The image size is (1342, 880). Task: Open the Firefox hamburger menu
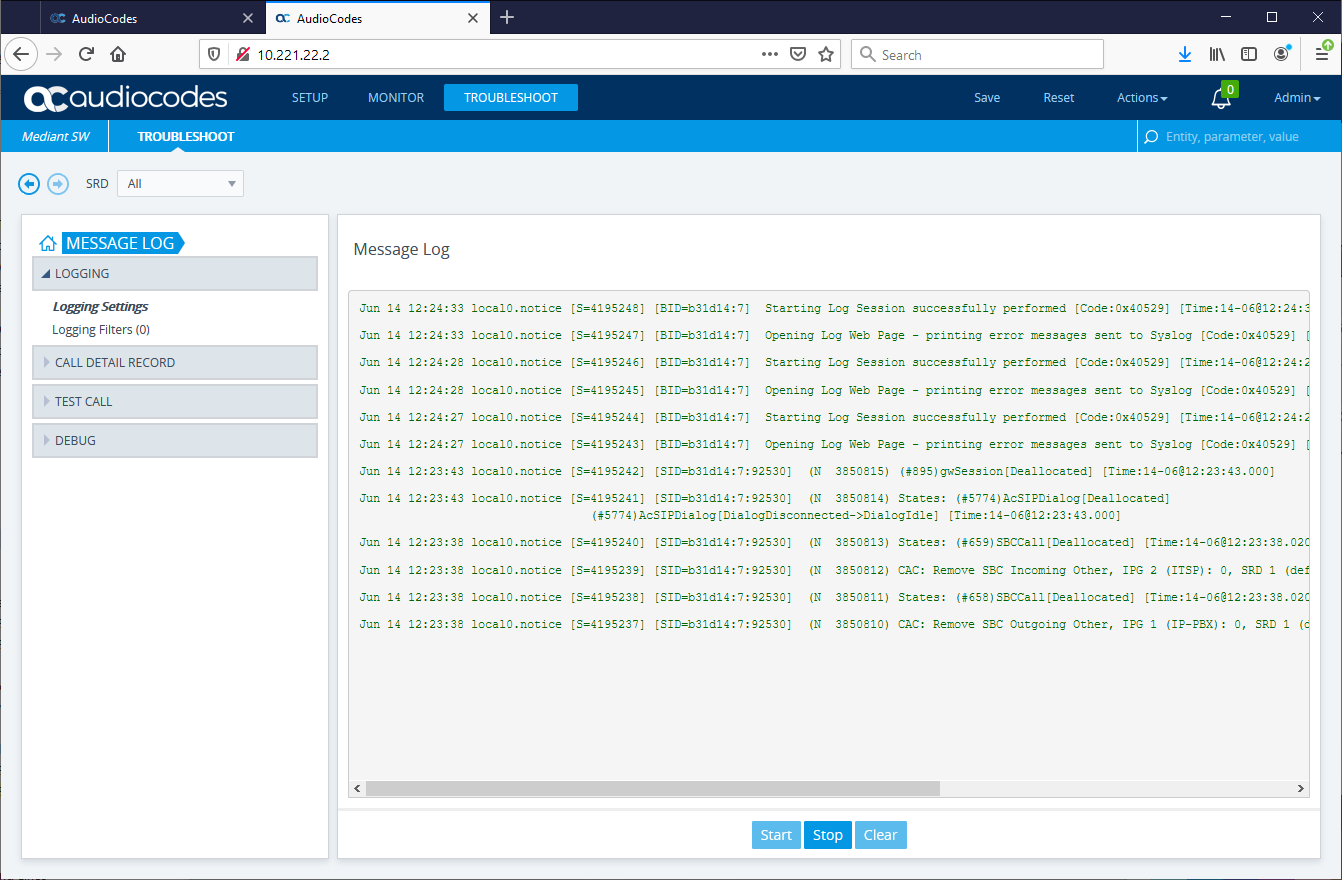tap(1322, 55)
